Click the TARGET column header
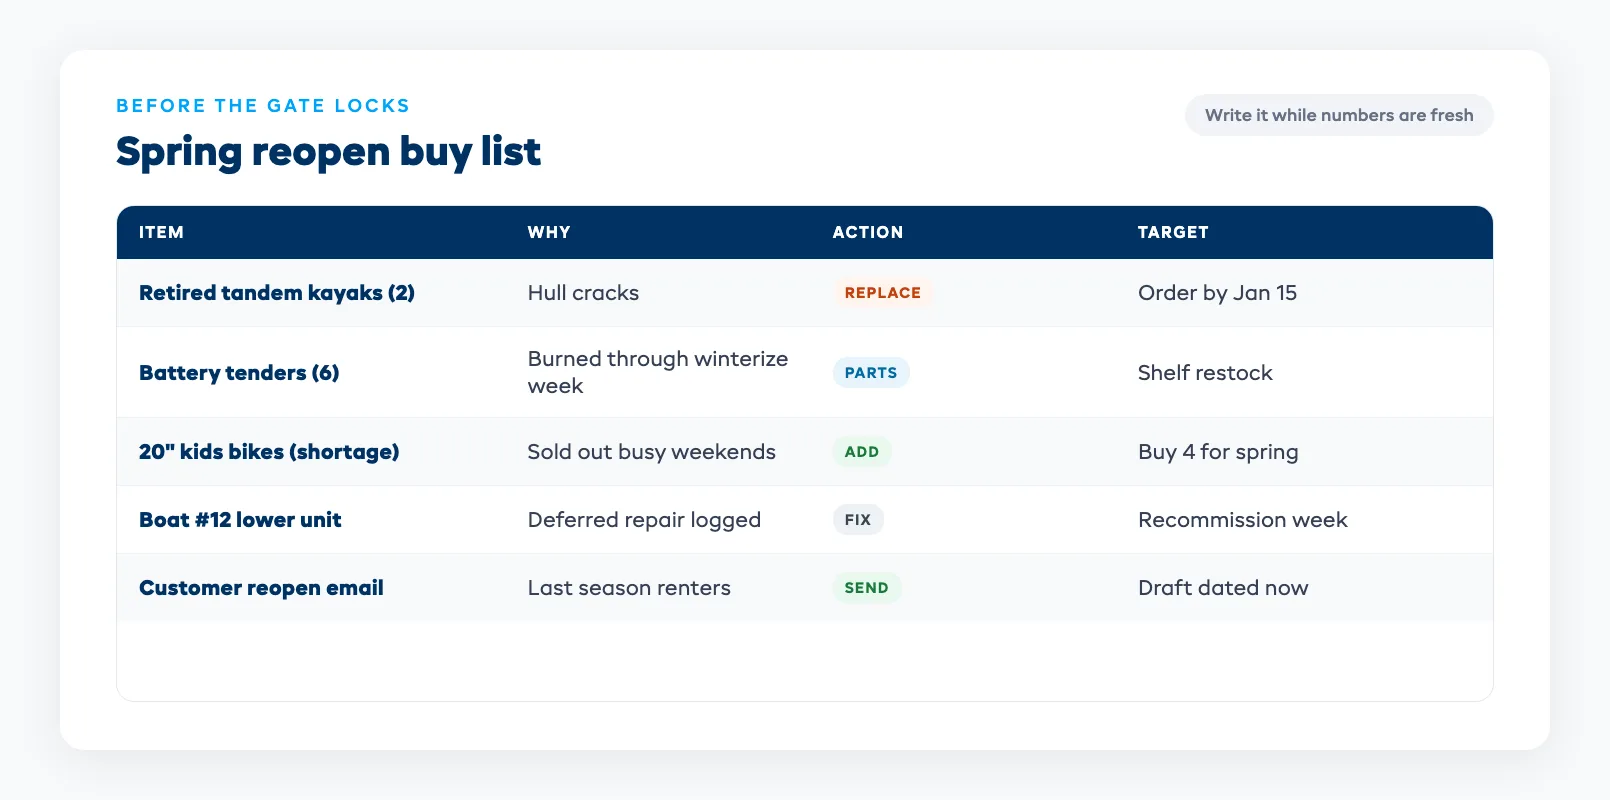Viewport: 1610px width, 800px height. (x=1173, y=232)
